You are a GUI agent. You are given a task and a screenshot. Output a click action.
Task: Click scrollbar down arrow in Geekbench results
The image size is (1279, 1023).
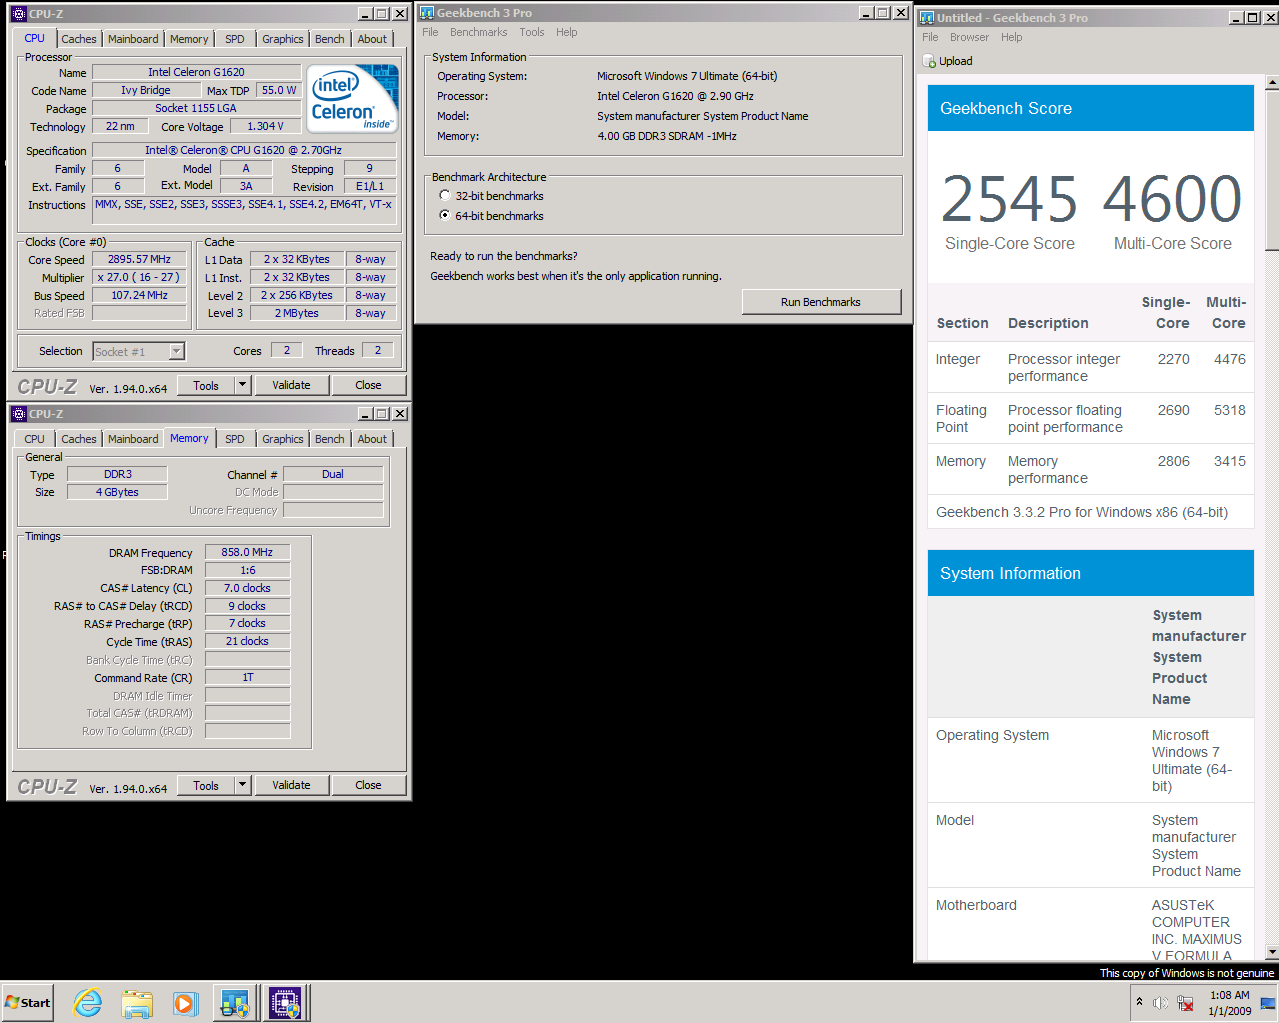(1272, 952)
